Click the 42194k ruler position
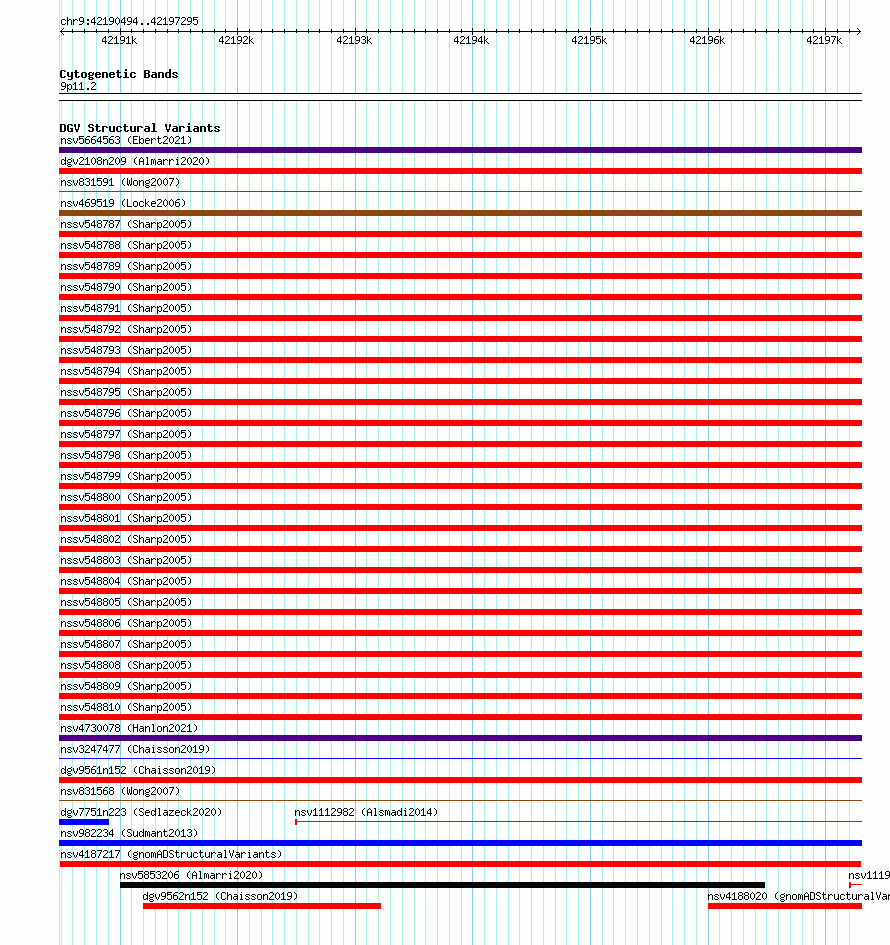This screenshot has width=890, height=945. (x=471, y=40)
